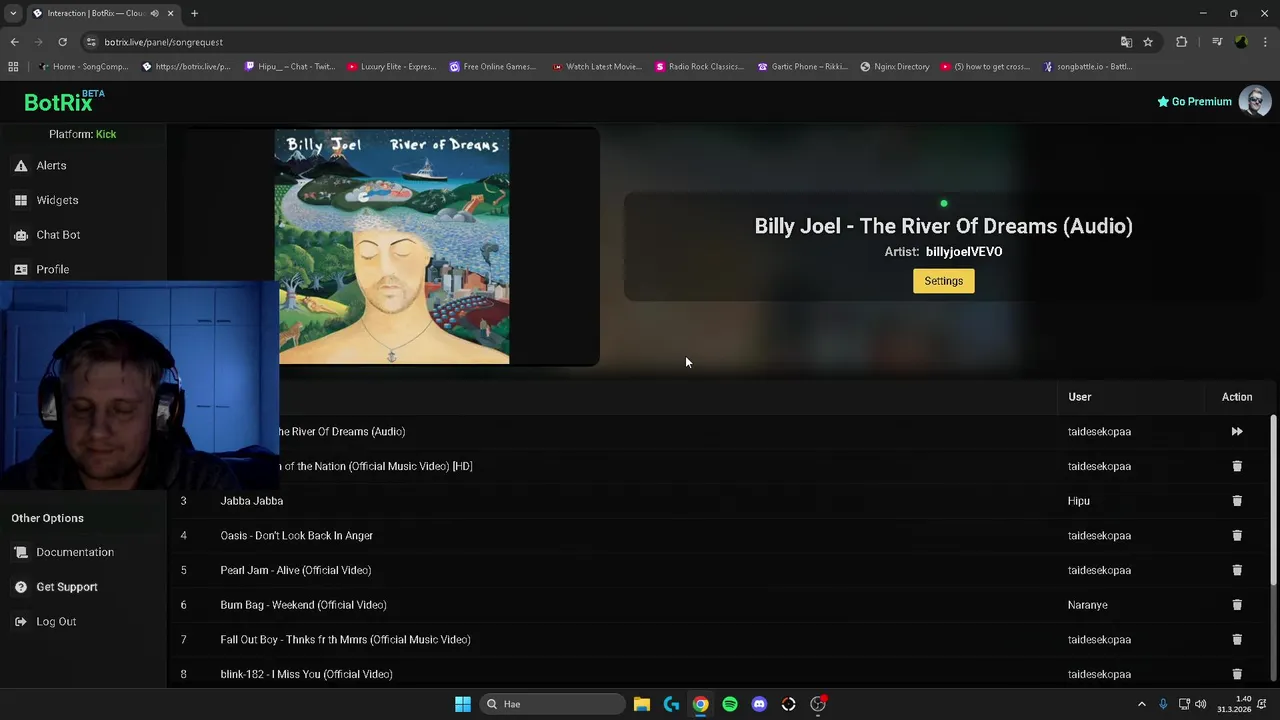Click the BotRix BETA logo
The height and width of the screenshot is (720, 1280).
64,101
